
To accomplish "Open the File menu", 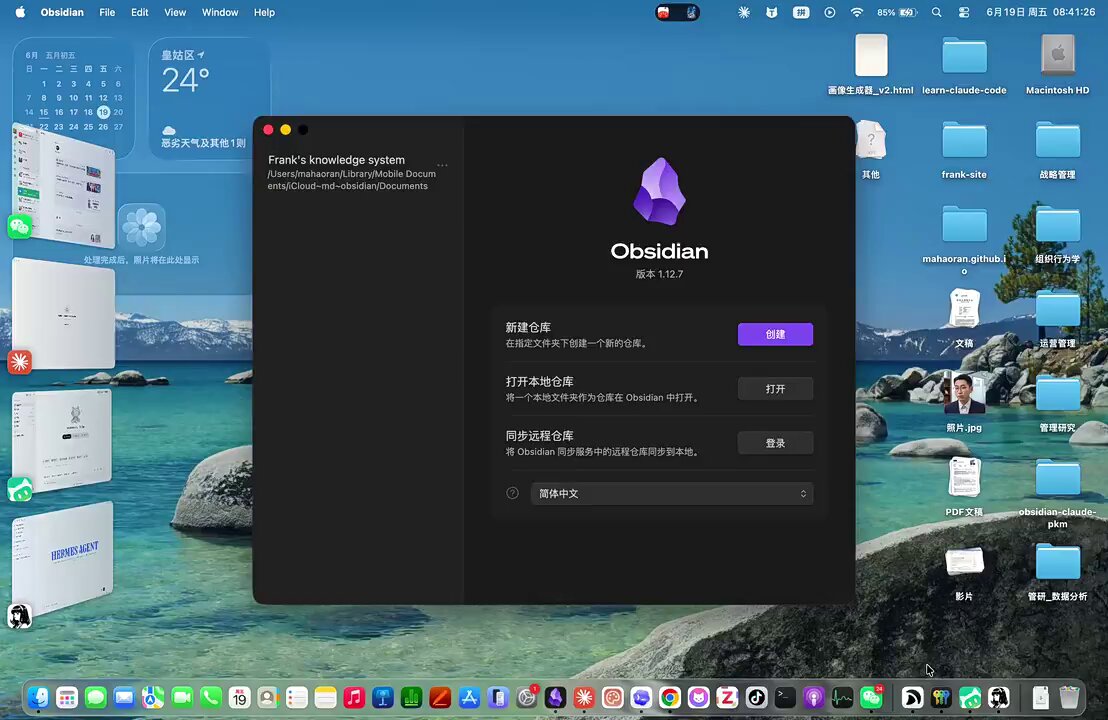I will click(107, 12).
